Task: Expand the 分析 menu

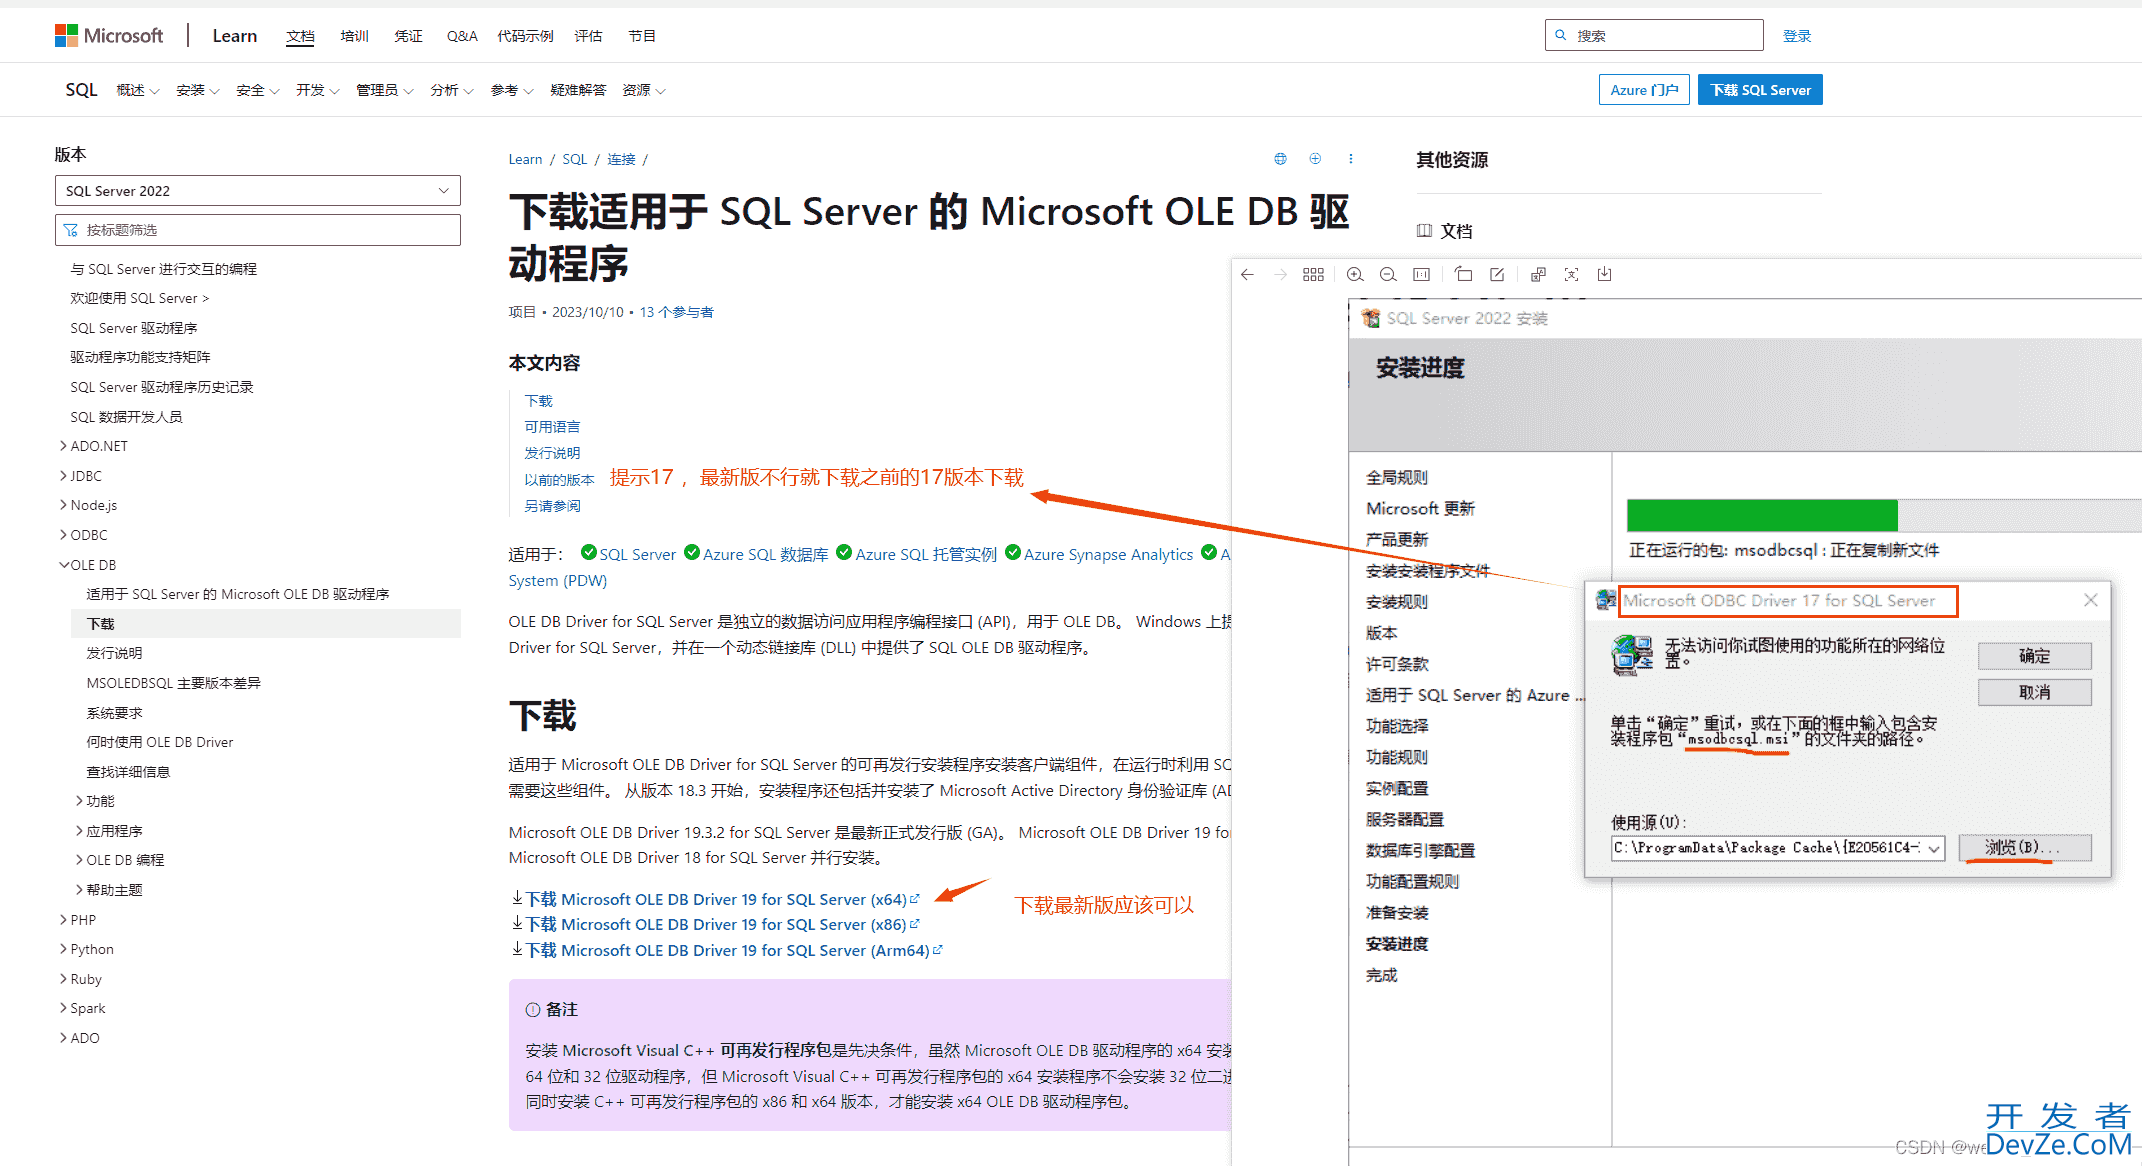Action: click(x=451, y=91)
